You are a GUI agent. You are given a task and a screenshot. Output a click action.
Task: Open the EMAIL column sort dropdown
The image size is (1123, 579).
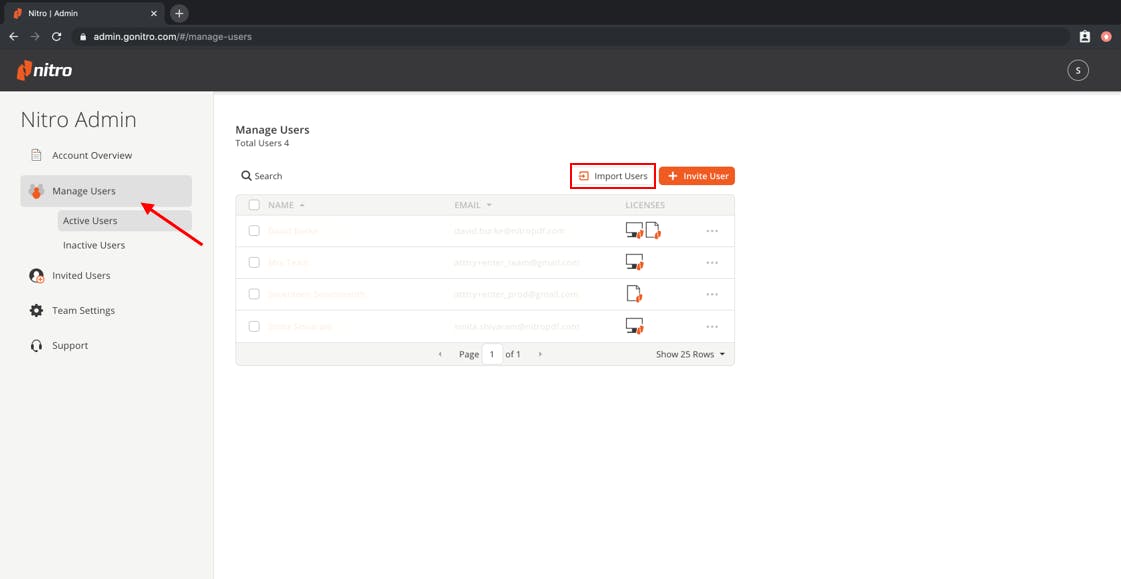click(489, 204)
